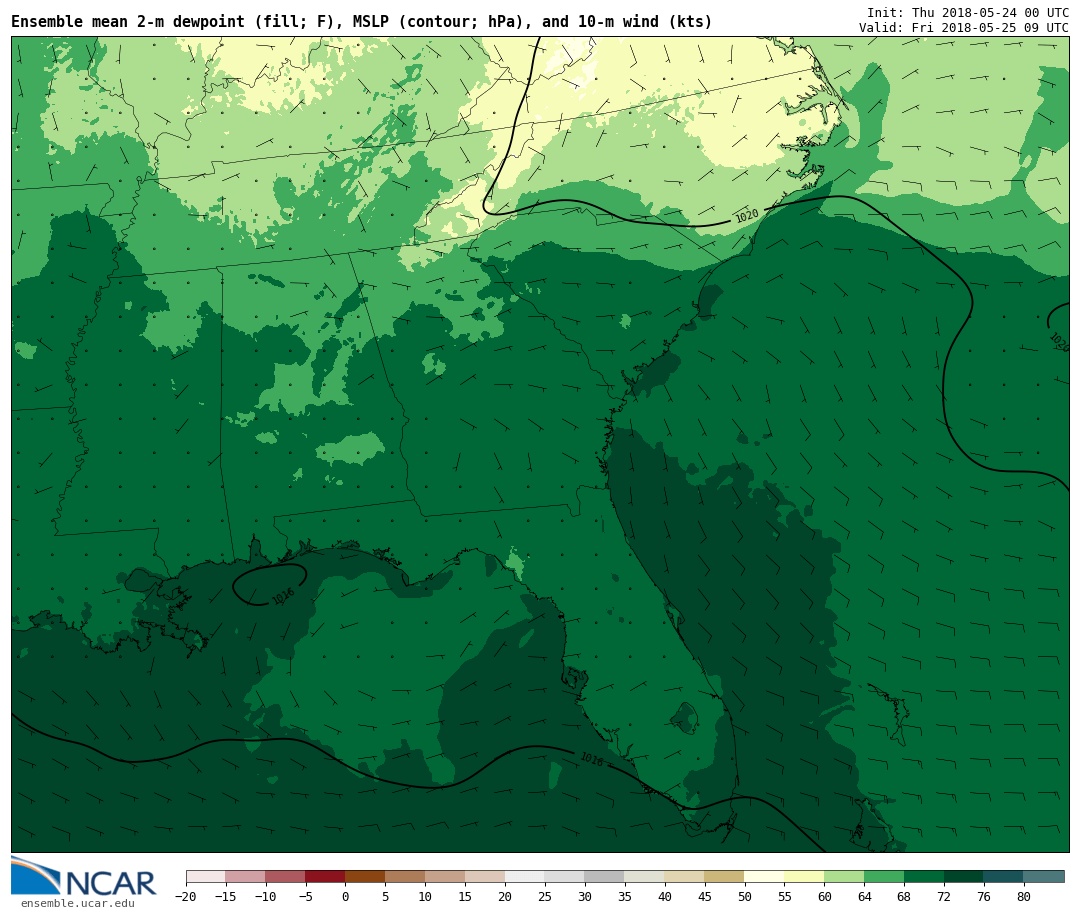This screenshot has width=1080, height=915.
Task: Click the 1016 contour label near Louisiana coast
Action: point(283,597)
